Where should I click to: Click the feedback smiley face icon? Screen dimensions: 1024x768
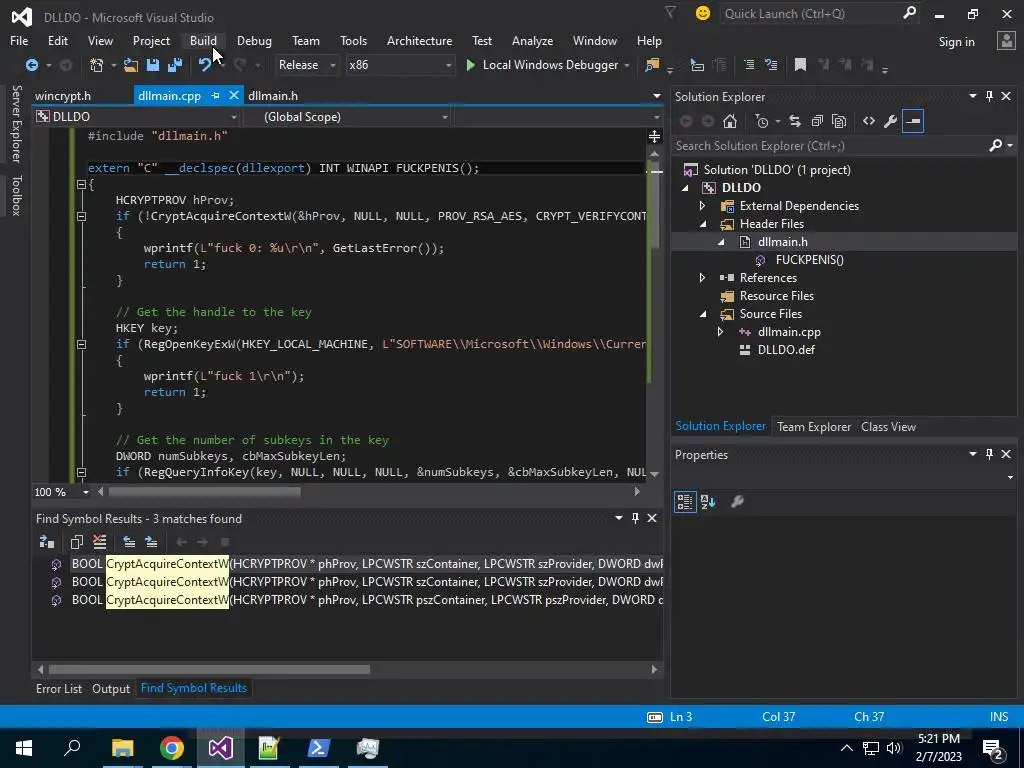click(703, 13)
